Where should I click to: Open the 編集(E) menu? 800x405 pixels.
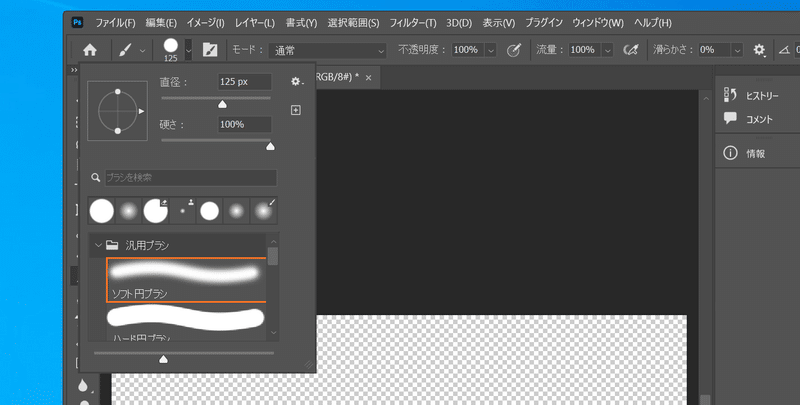161,23
